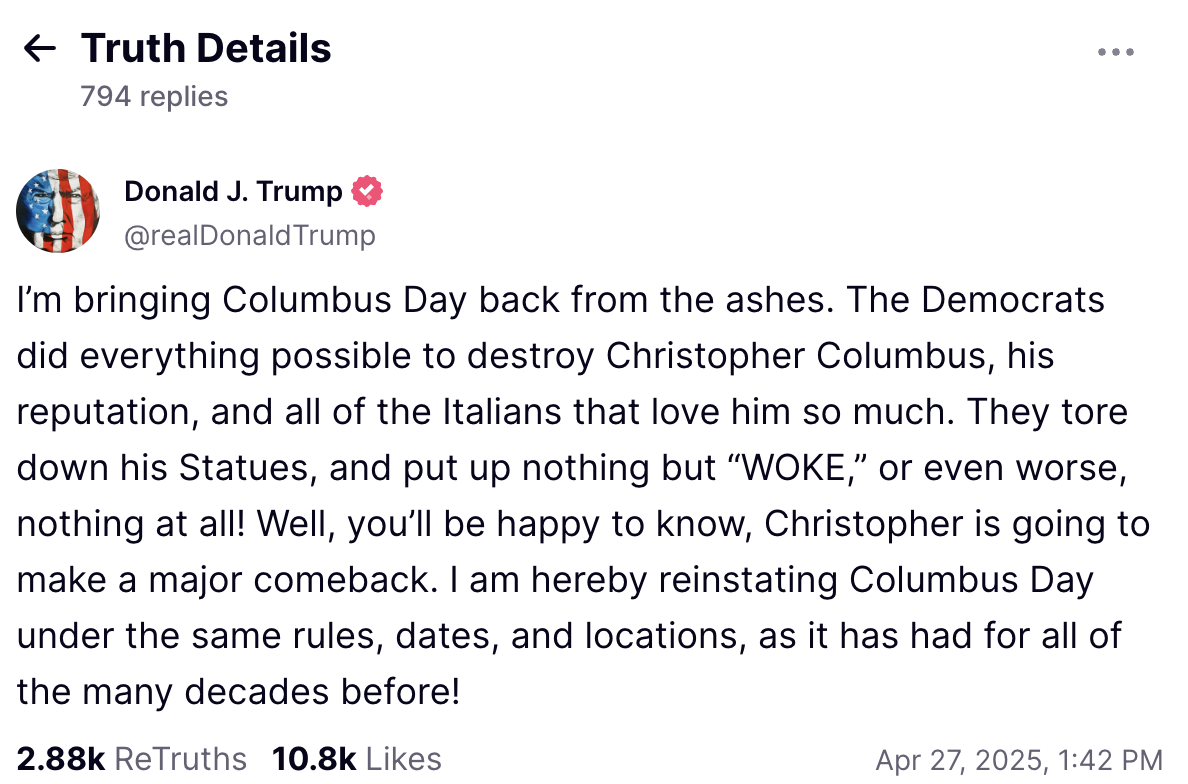The width and height of the screenshot is (1188, 784).
Task: View the 794 replies count
Action: [154, 97]
